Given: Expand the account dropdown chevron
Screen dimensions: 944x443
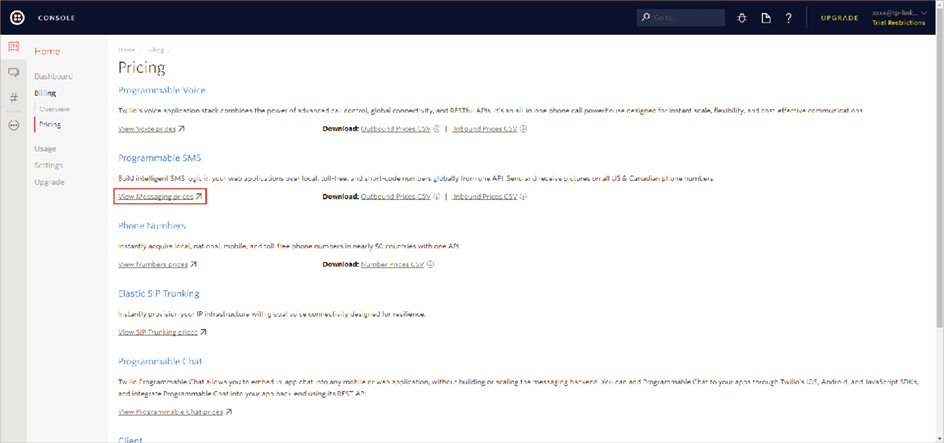Looking at the screenshot, I should [x=924, y=13].
